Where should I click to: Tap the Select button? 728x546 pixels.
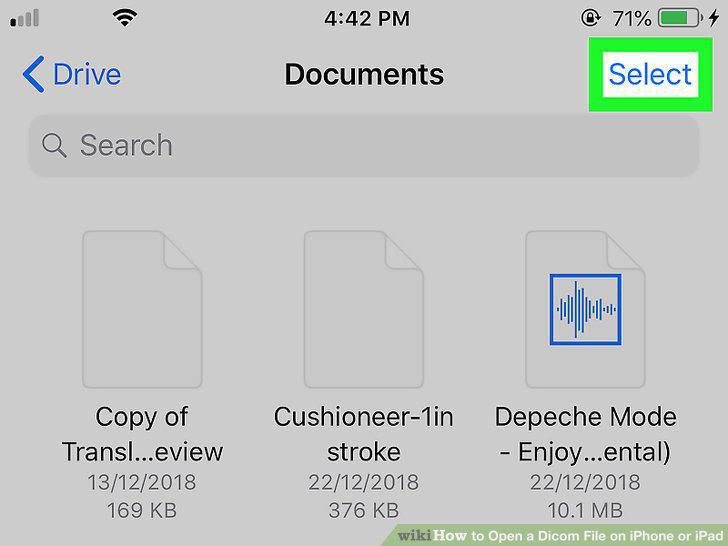[650, 74]
